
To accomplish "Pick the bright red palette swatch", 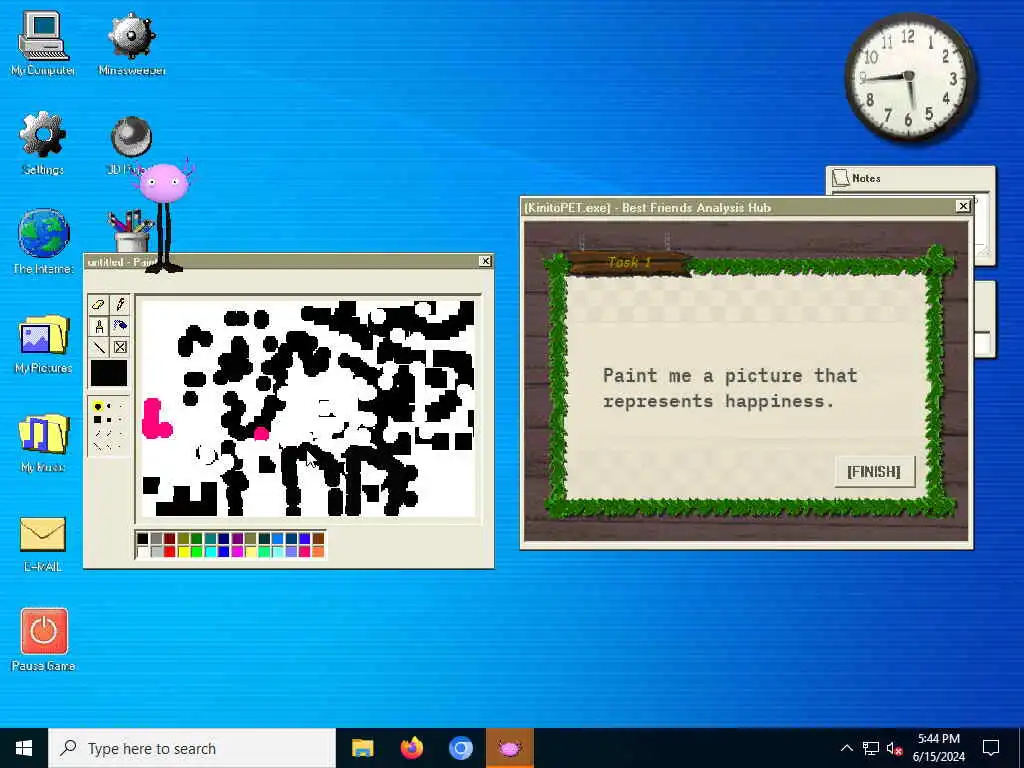I will (x=170, y=552).
